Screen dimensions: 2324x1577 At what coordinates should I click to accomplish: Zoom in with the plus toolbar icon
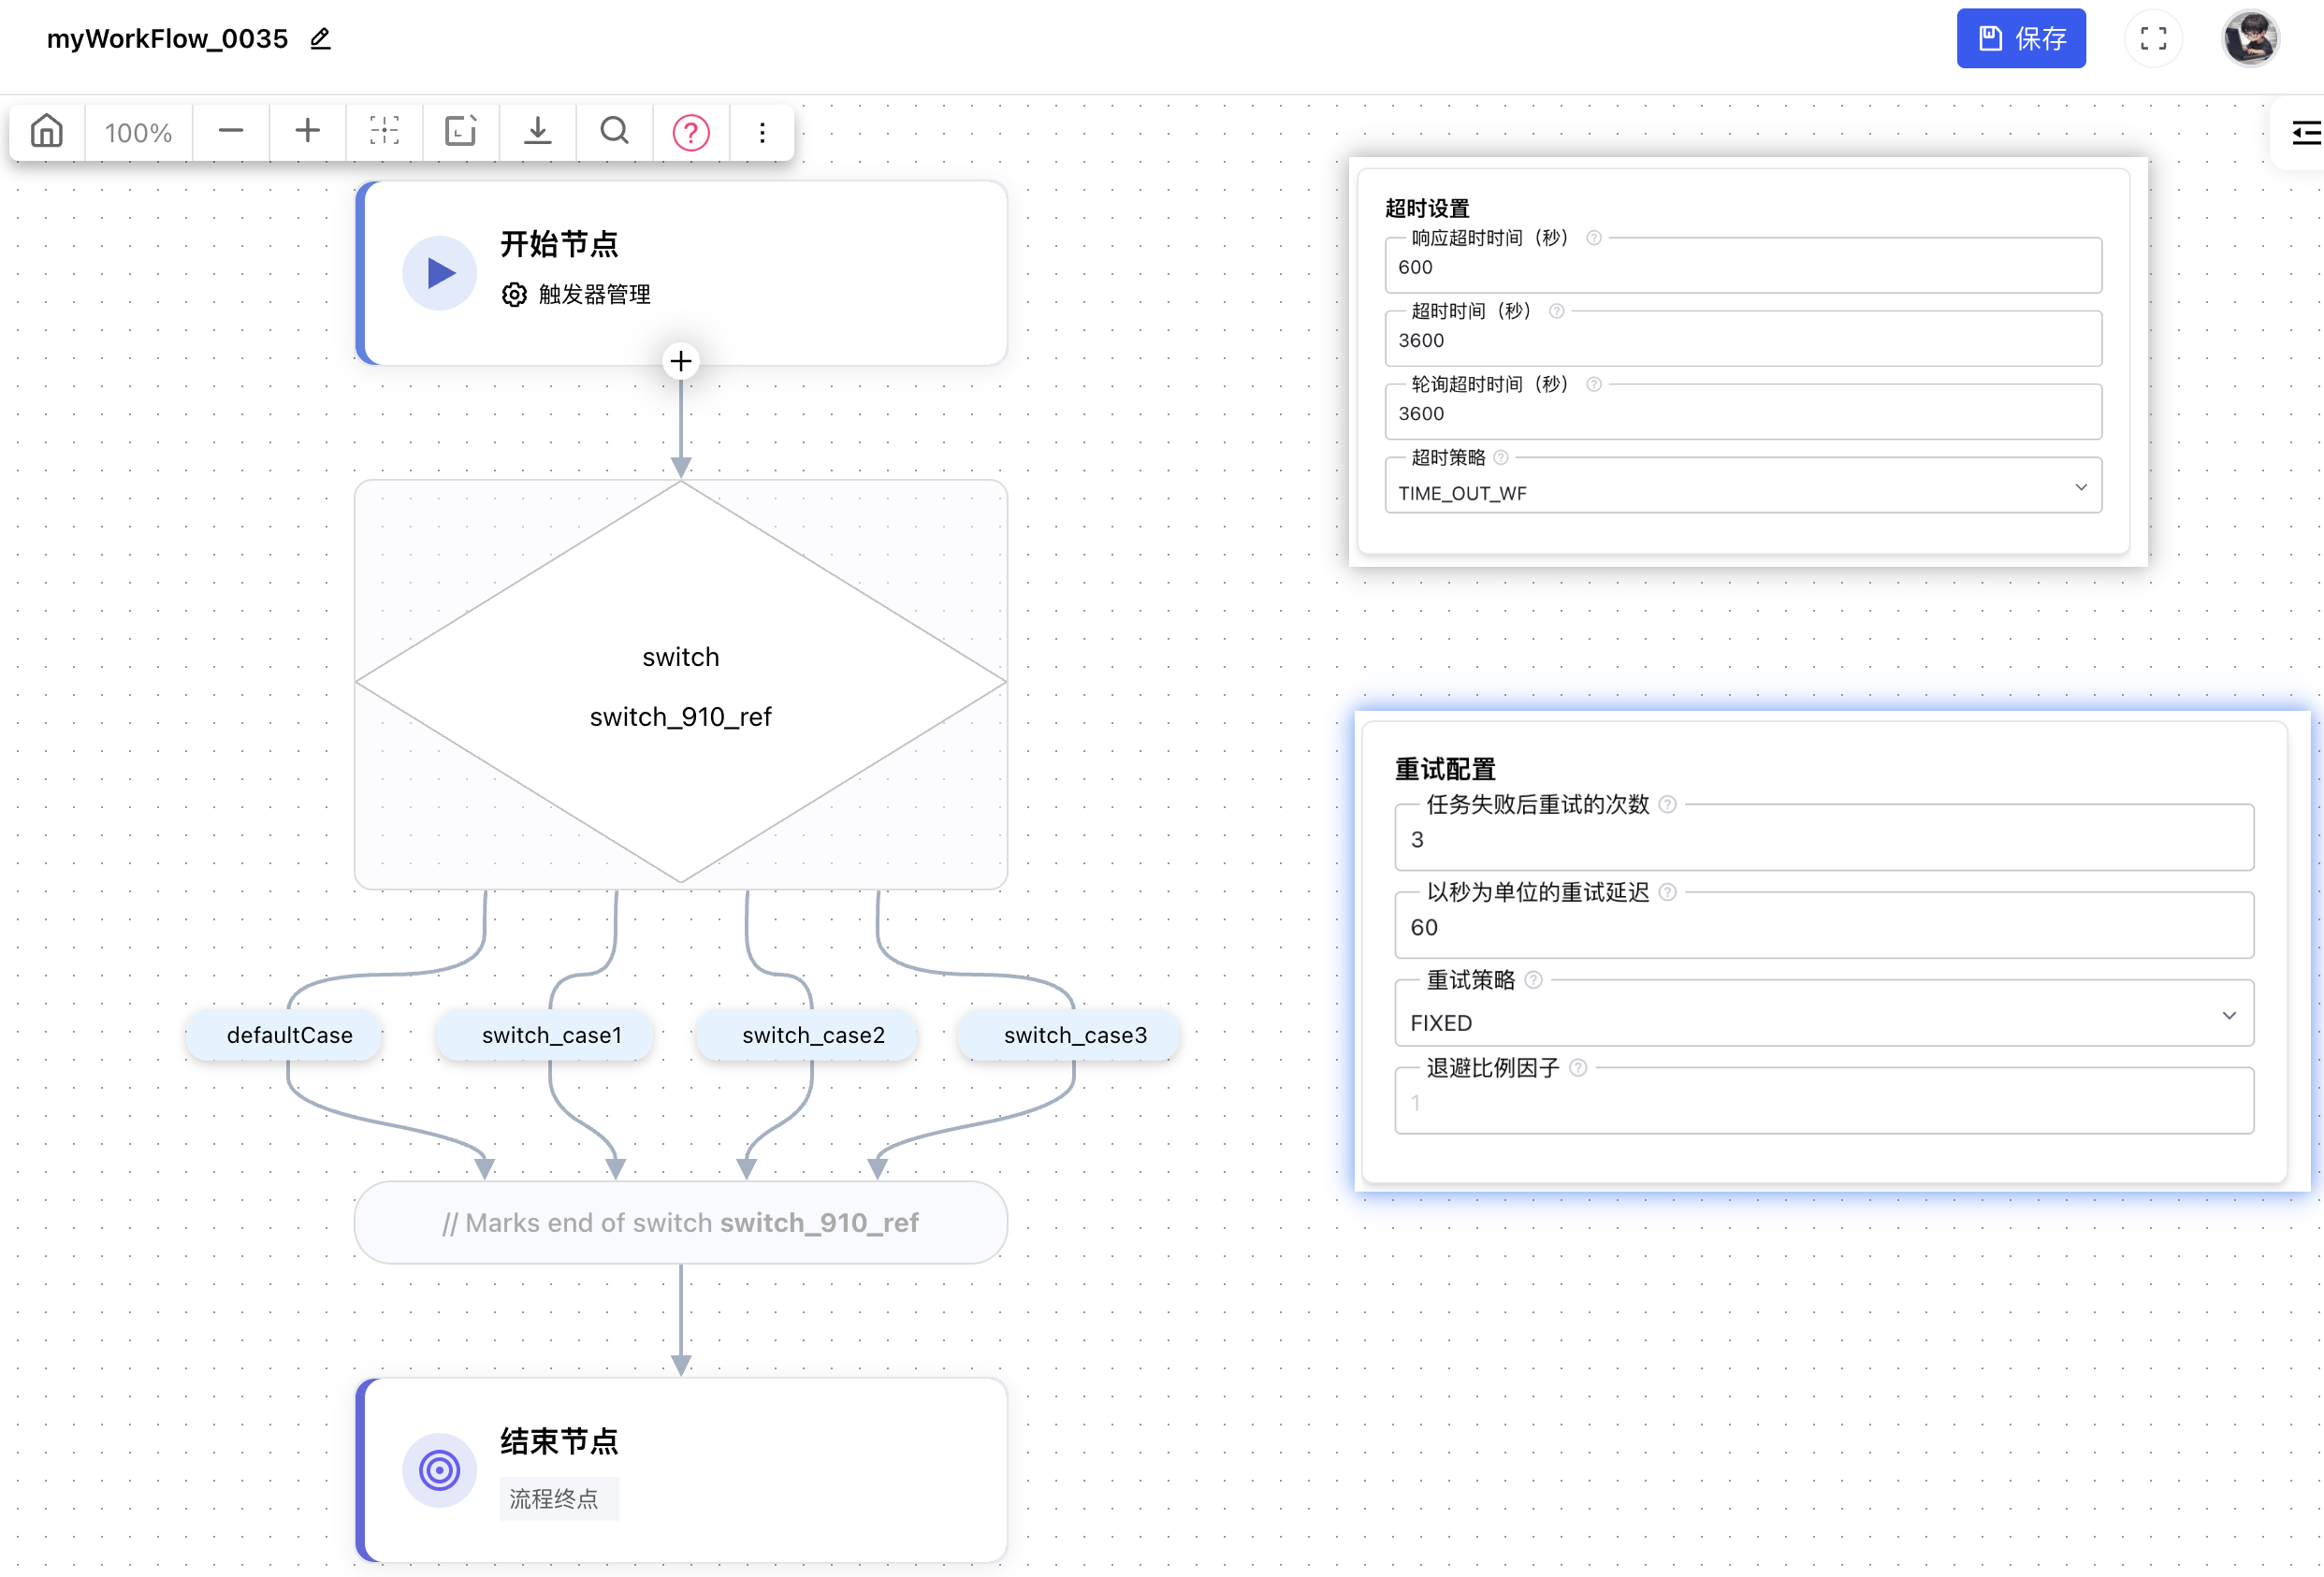[308, 132]
